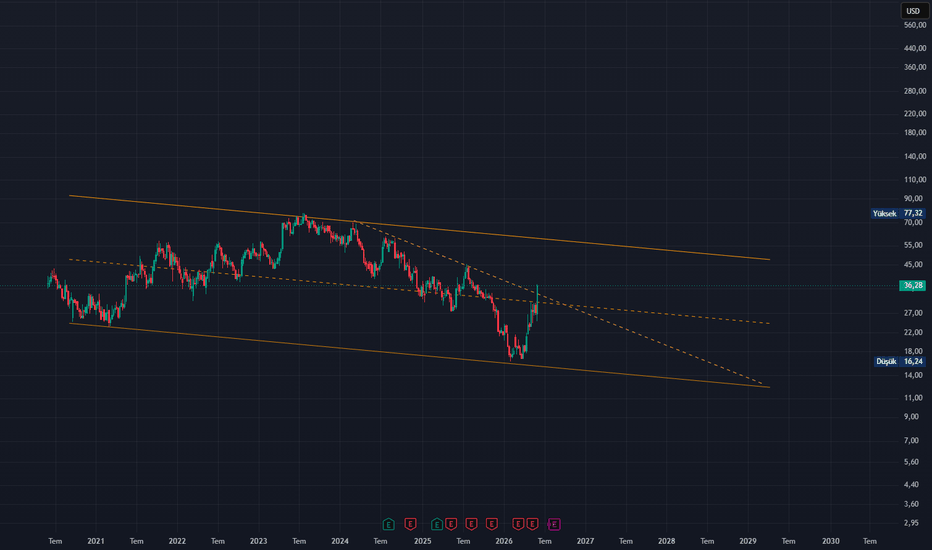Select the Yüksek 77,32 high price label
This screenshot has width=932, height=550.
(x=898, y=213)
